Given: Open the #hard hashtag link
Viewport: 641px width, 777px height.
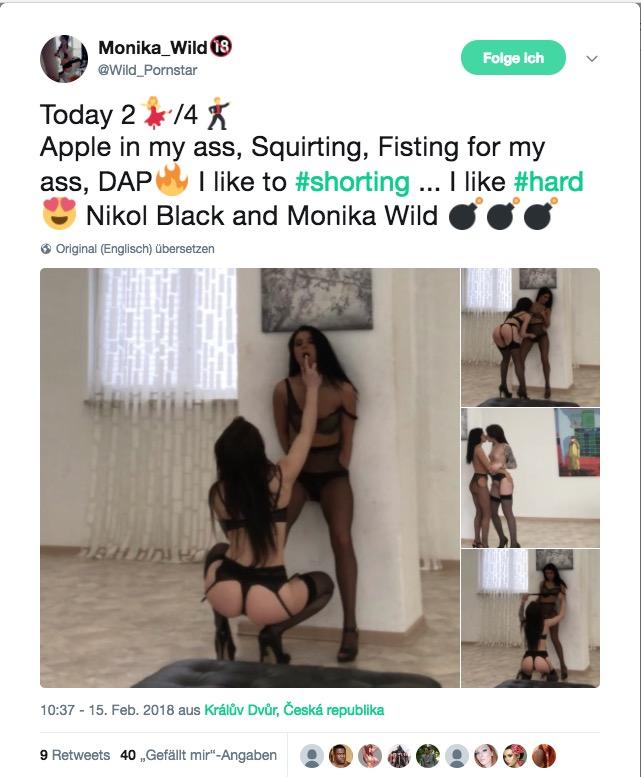Looking at the screenshot, I should pos(548,182).
